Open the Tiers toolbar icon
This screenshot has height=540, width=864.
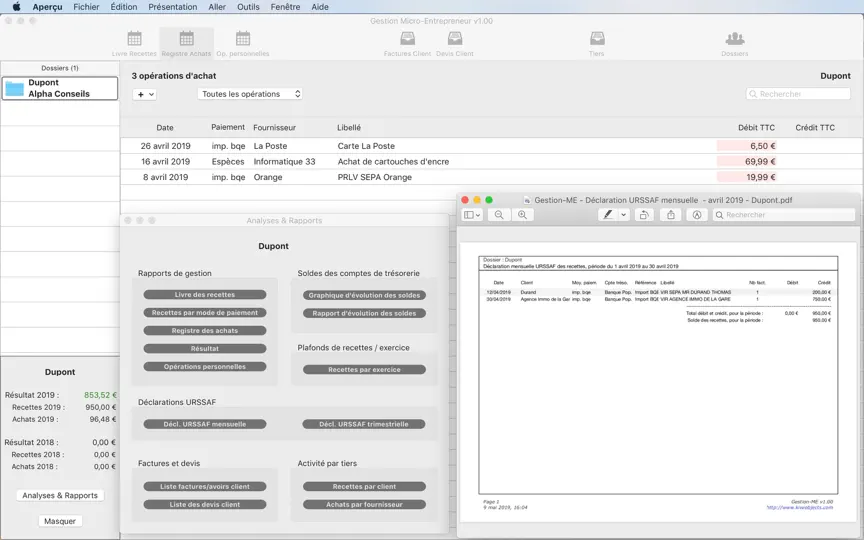pyautogui.click(x=597, y=44)
